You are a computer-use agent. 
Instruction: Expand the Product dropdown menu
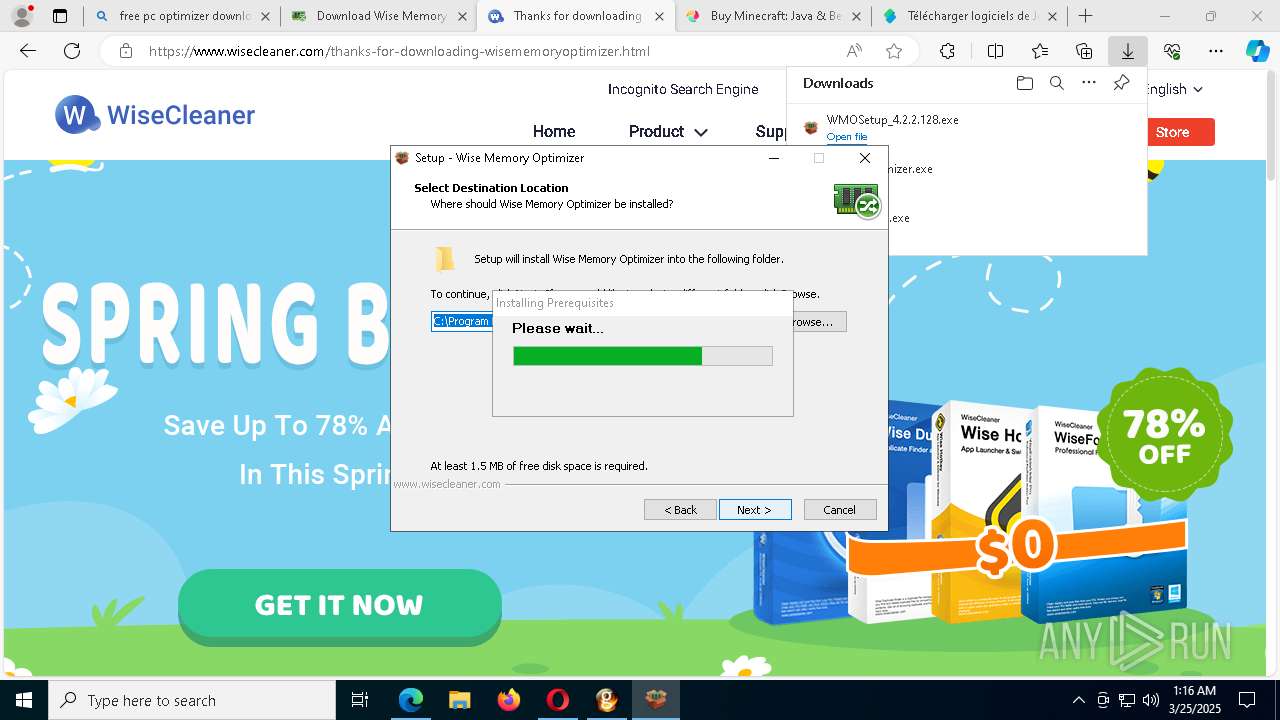[668, 131]
